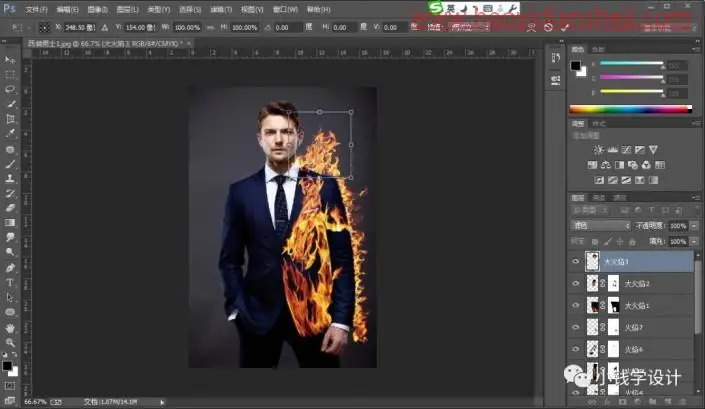
Task: Open the 图像(I) menu
Action: 98,9
